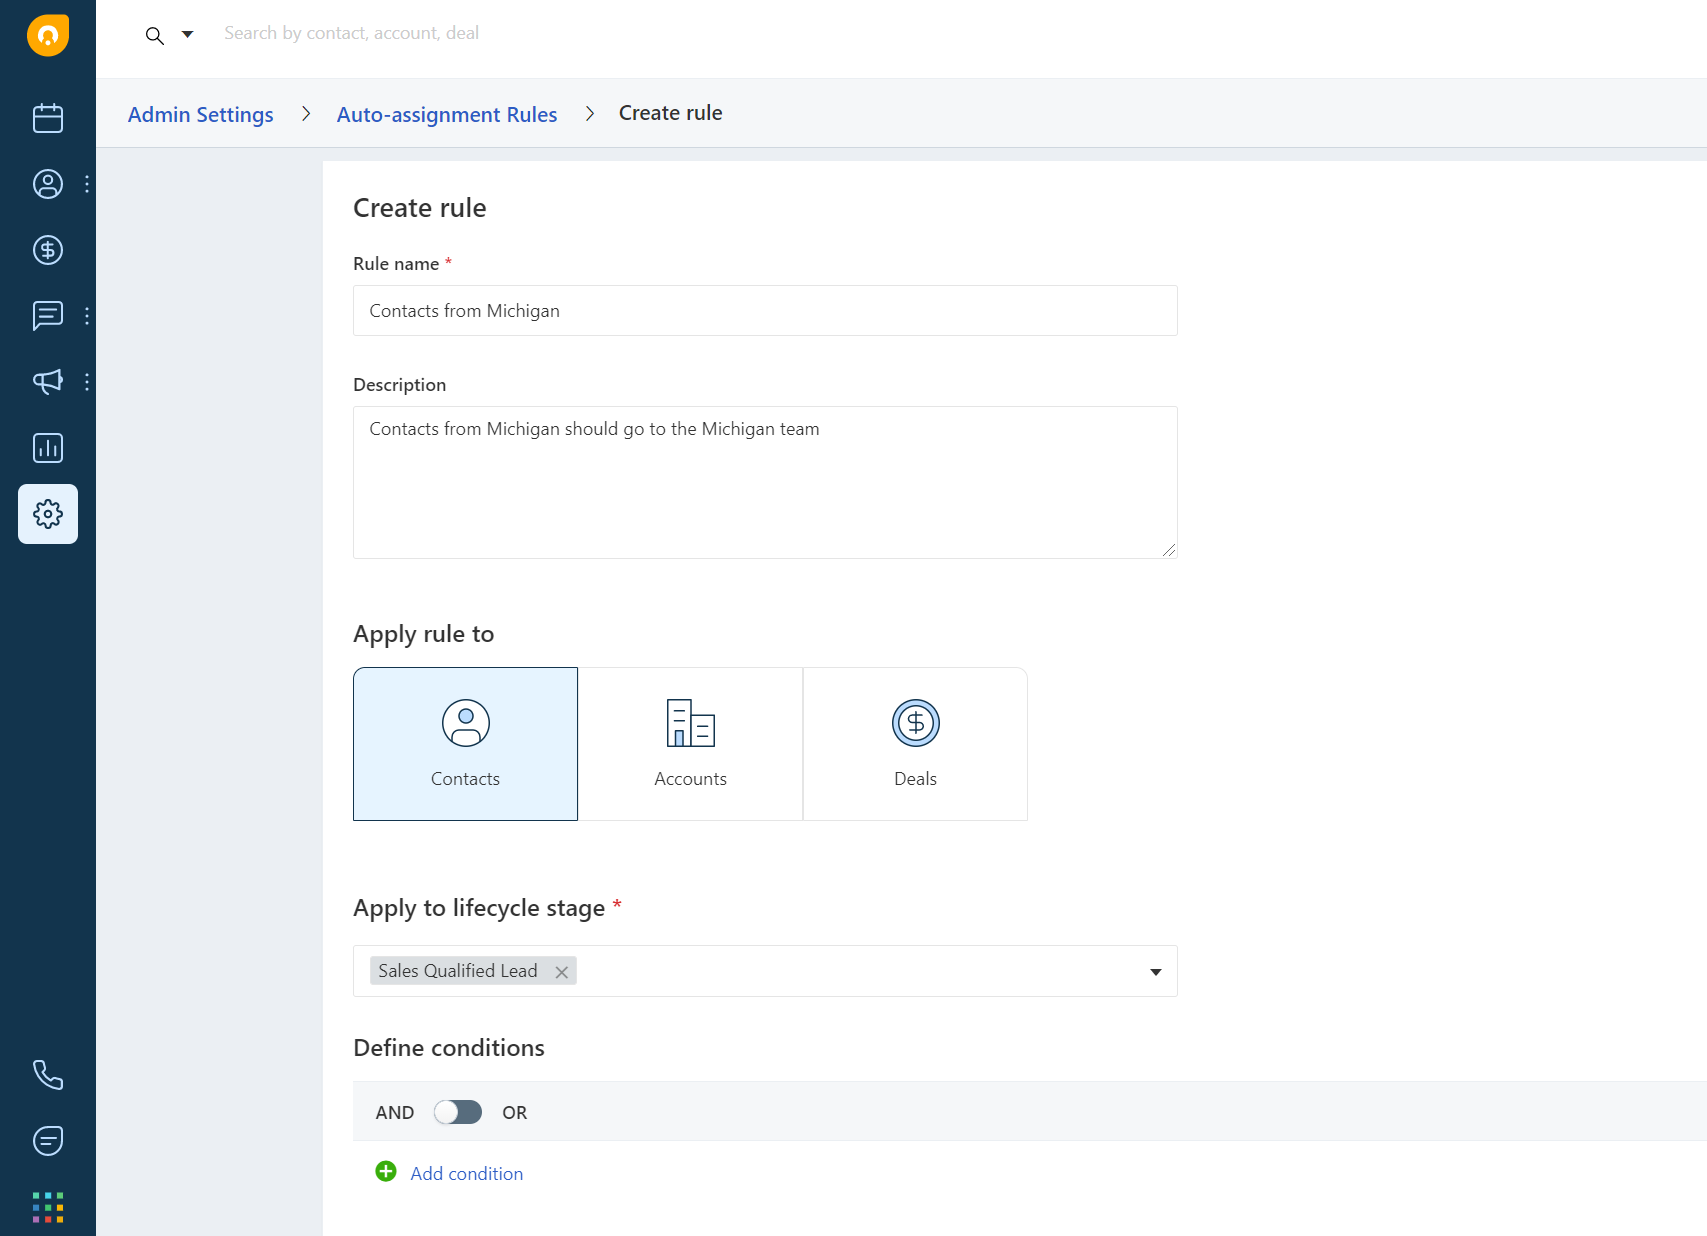Go to Admin Settings breadcrumb
This screenshot has height=1236, width=1707.
200,114
